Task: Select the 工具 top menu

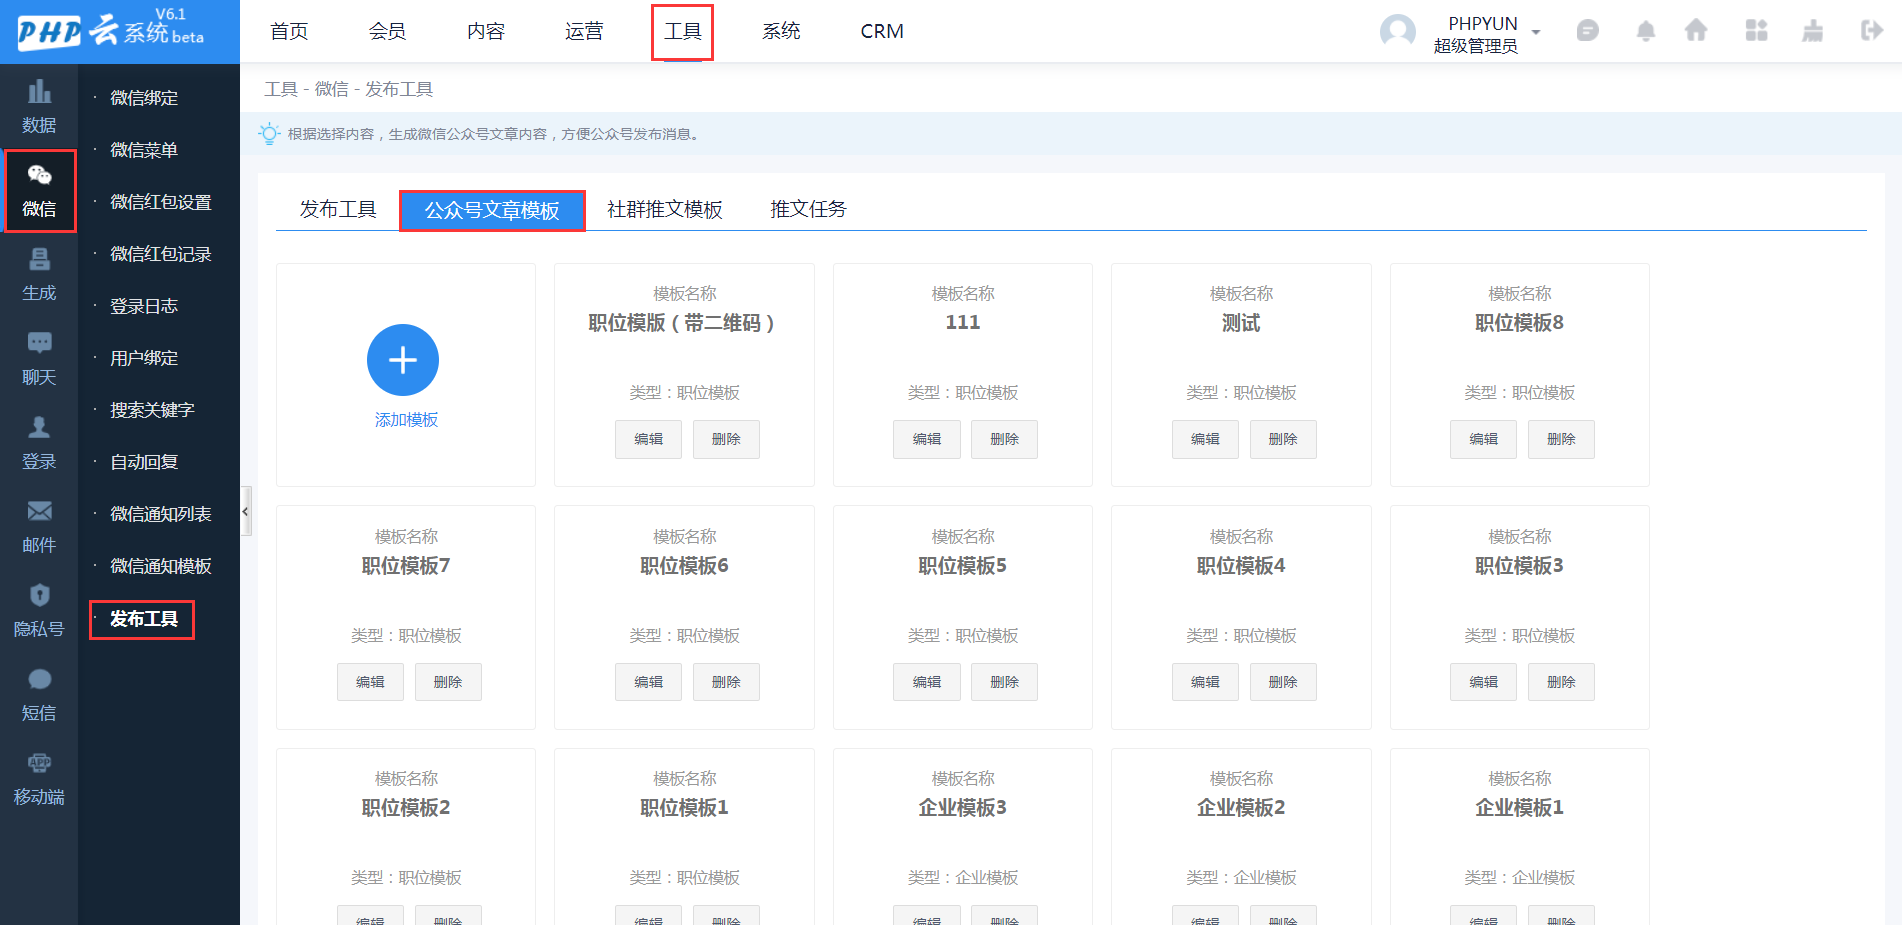Action: tap(683, 32)
